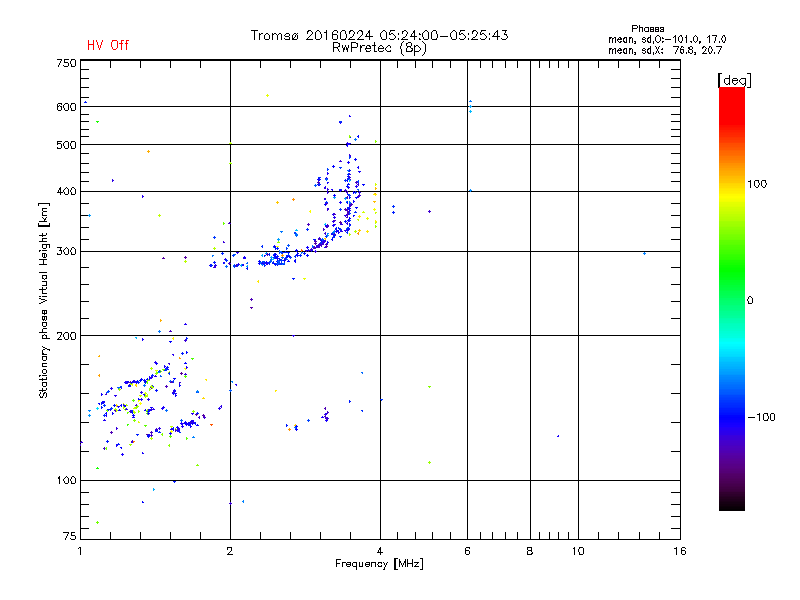Screen dimensions: 800x600
Task: Click the x-axis label 16
Action: (x=680, y=551)
